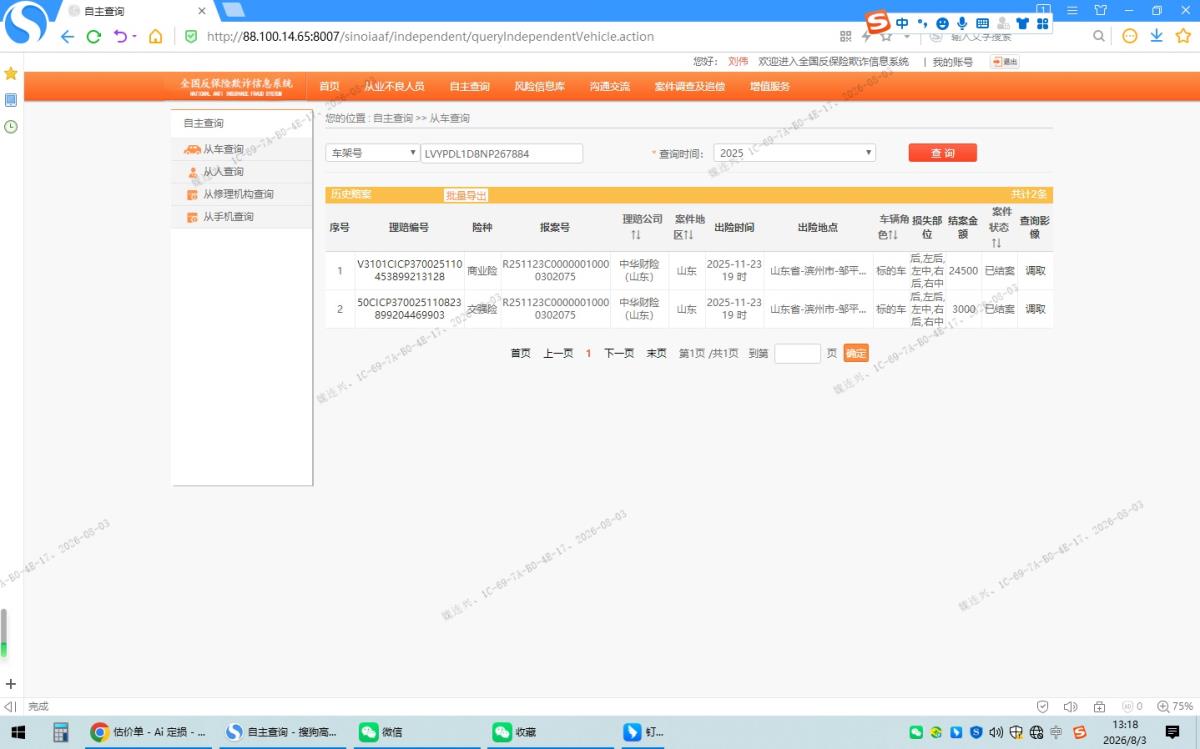Sort by 案件状态 column header
Image resolution: width=1200 pixels, height=749 pixels.
1001,227
